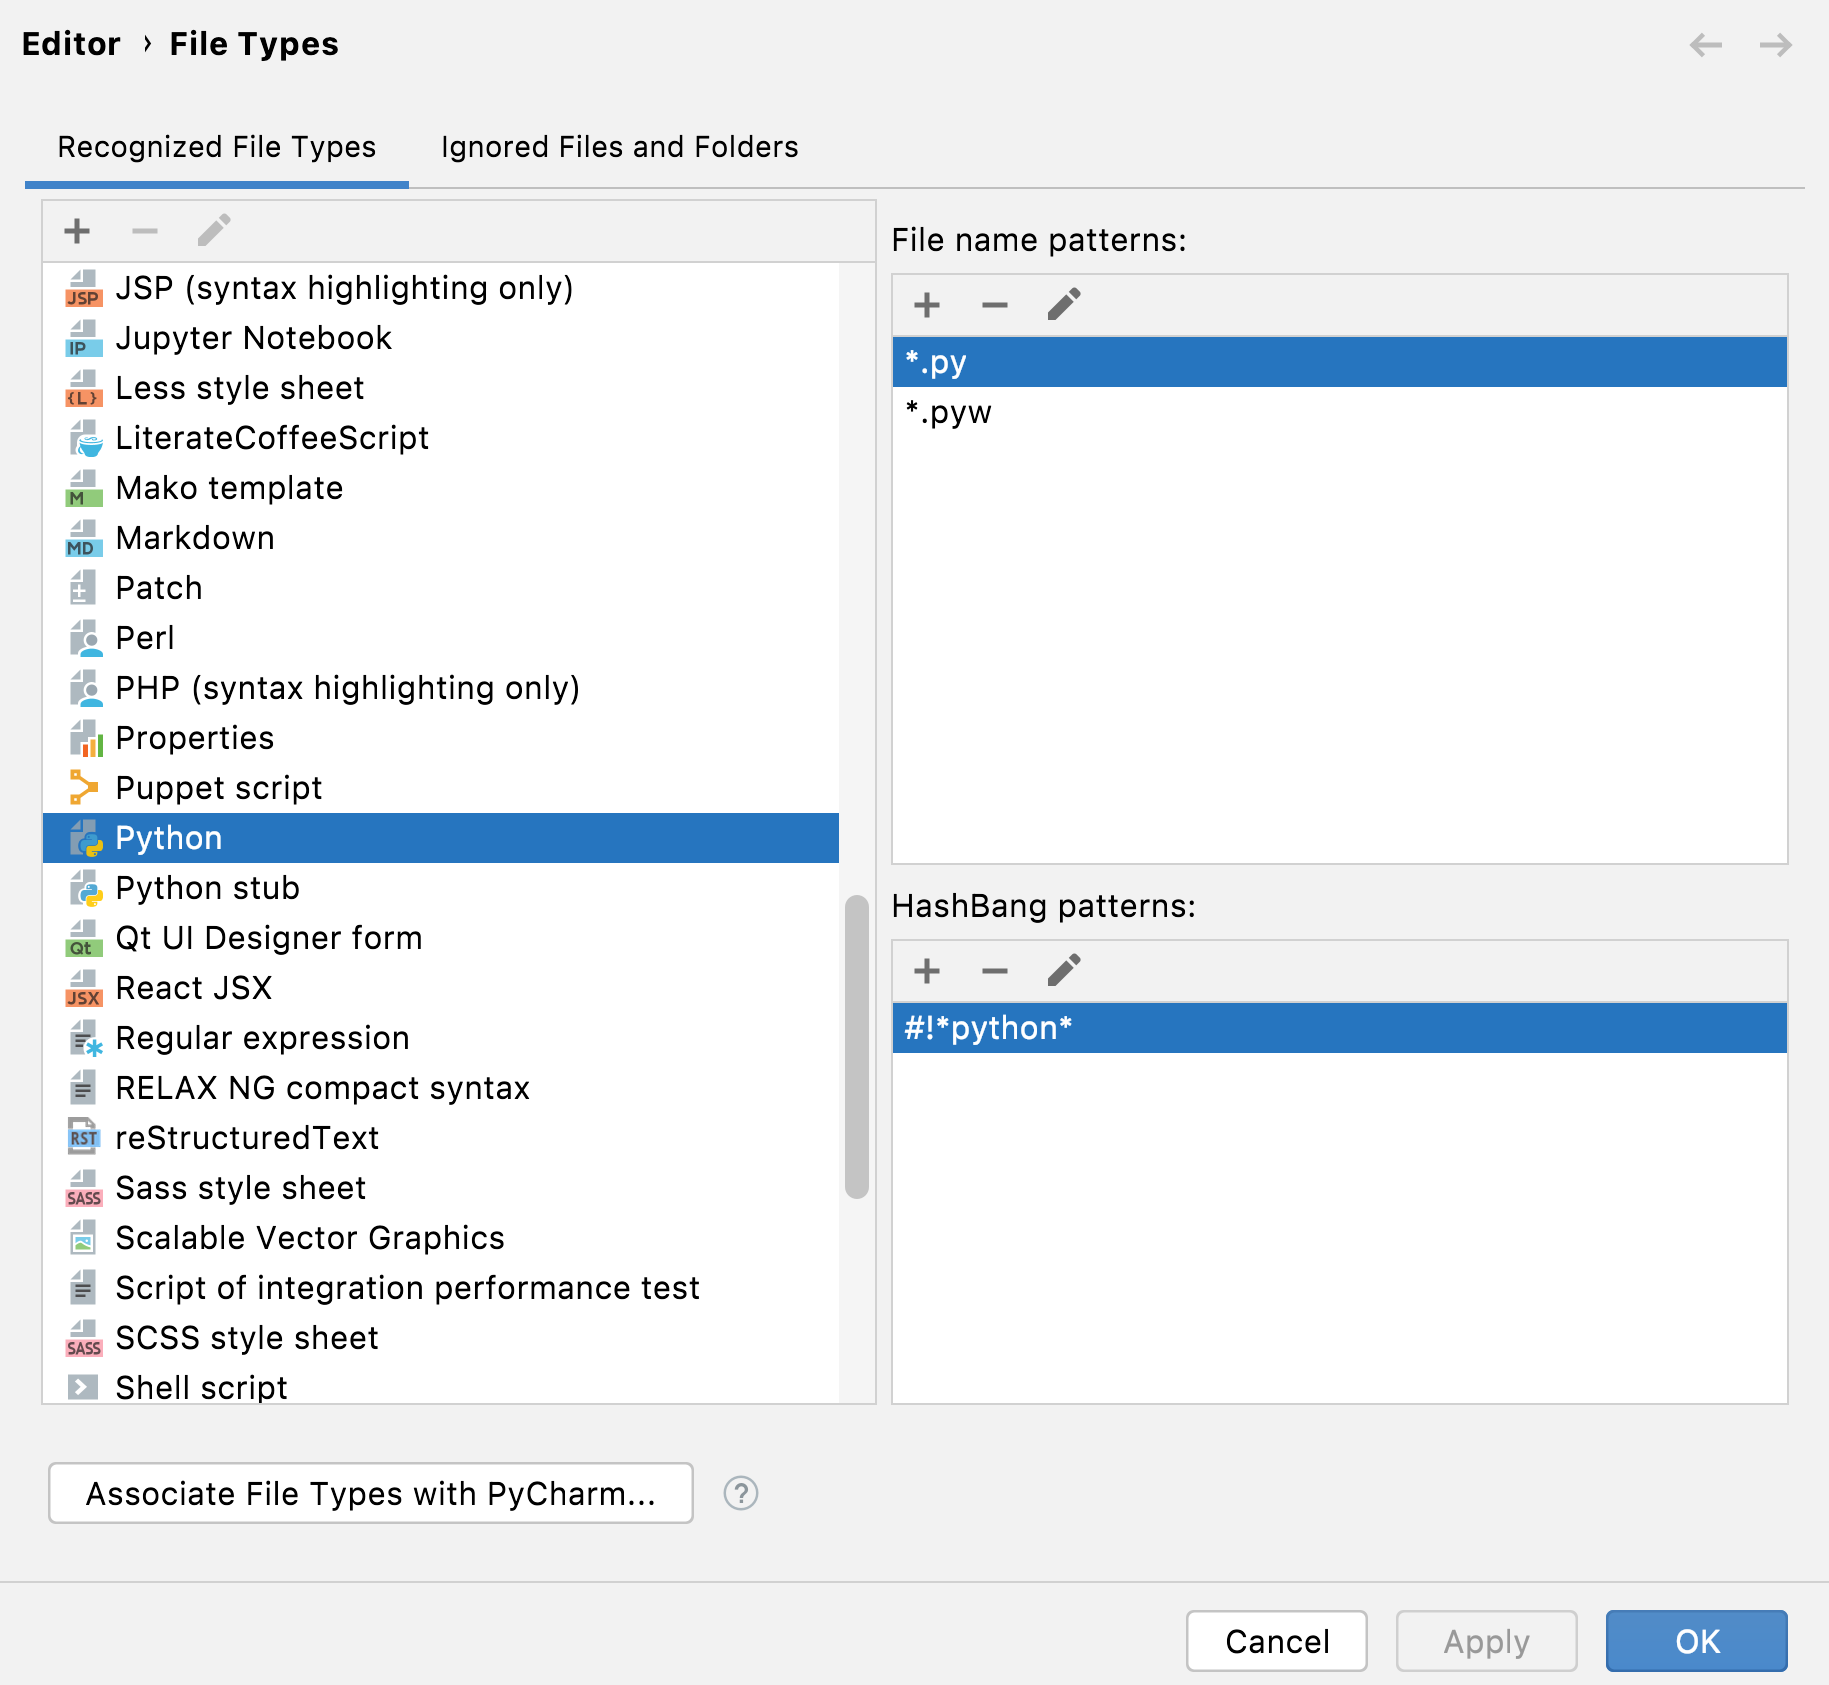The height and width of the screenshot is (1685, 1829).
Task: Switch to the Recognized File Types tab
Action: tap(216, 146)
